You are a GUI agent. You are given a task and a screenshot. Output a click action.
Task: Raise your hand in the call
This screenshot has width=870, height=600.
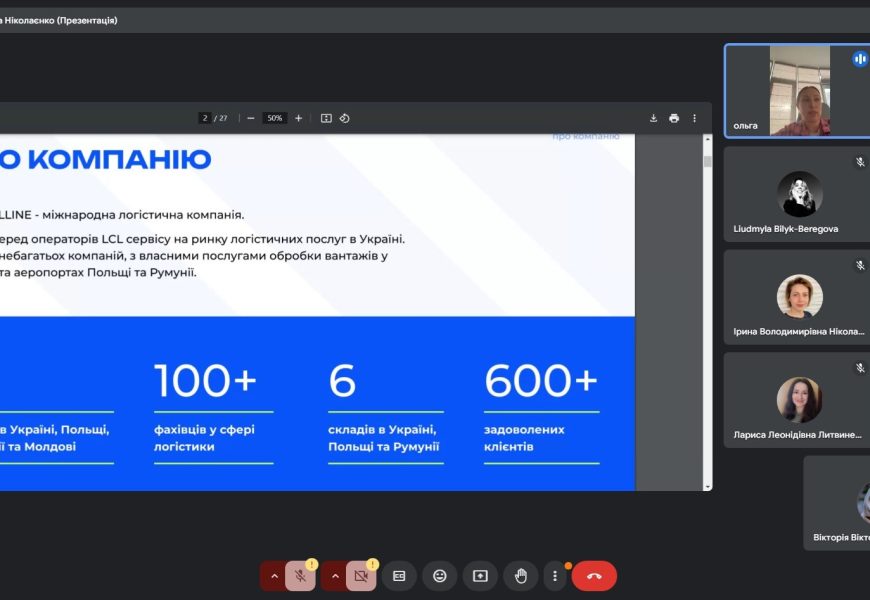pyautogui.click(x=520, y=576)
